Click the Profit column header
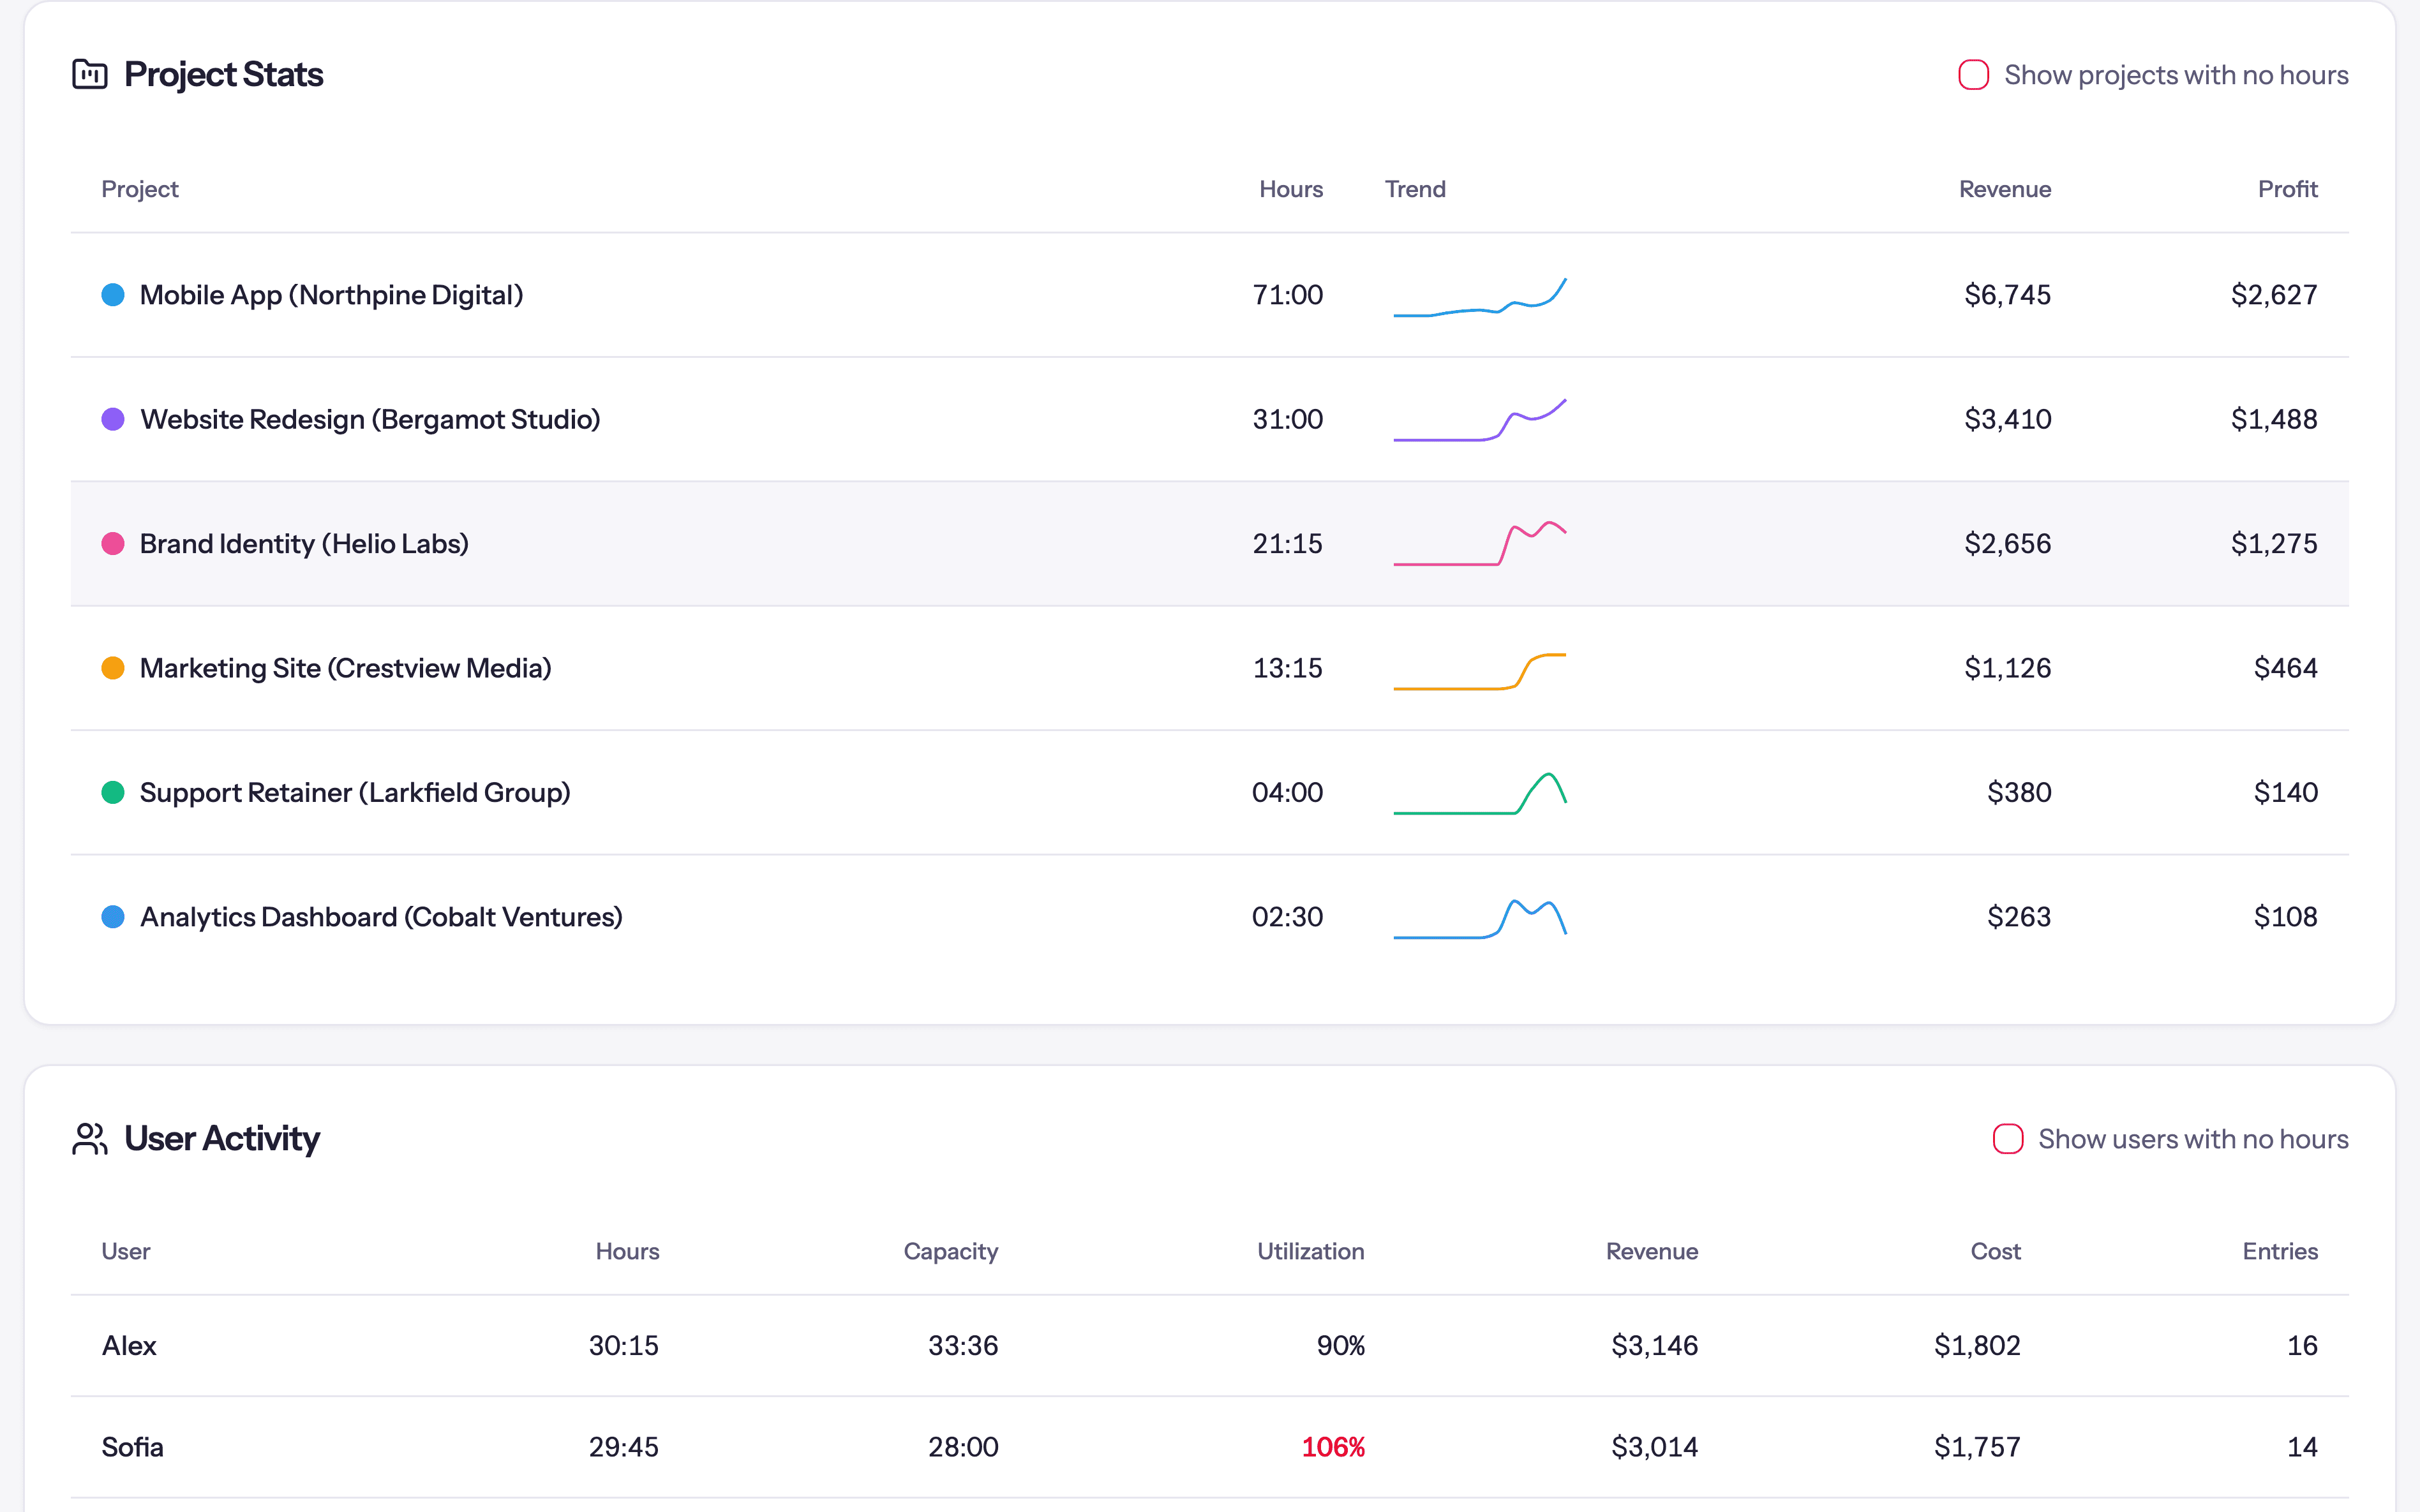Viewport: 2420px width, 1512px height. click(2288, 189)
